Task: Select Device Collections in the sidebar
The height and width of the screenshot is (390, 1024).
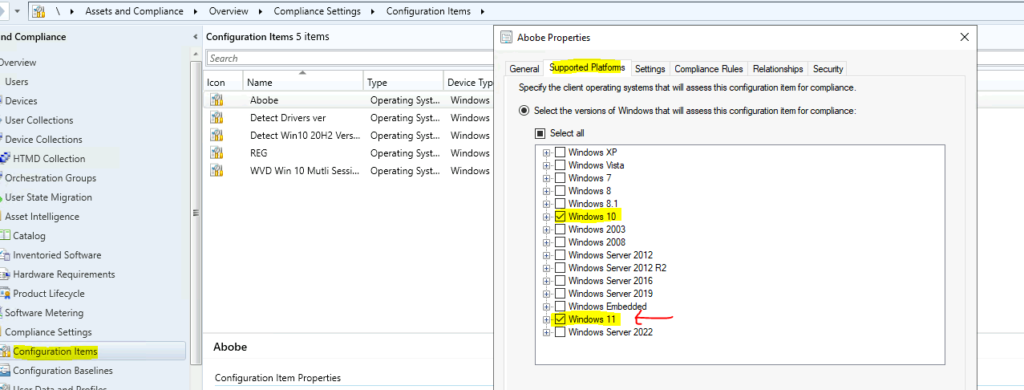Action: [x=44, y=139]
